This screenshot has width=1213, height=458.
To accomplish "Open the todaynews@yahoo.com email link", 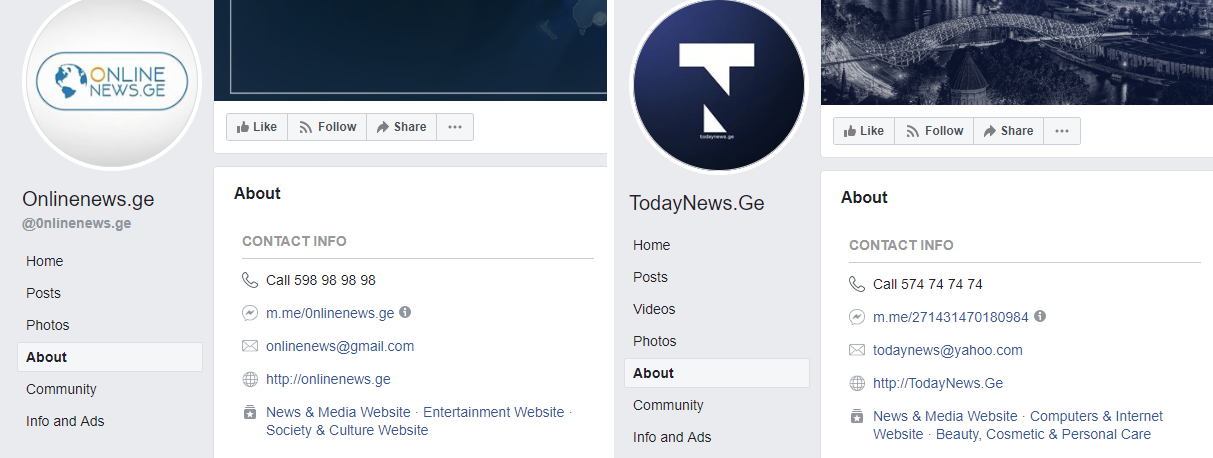I will (x=948, y=350).
